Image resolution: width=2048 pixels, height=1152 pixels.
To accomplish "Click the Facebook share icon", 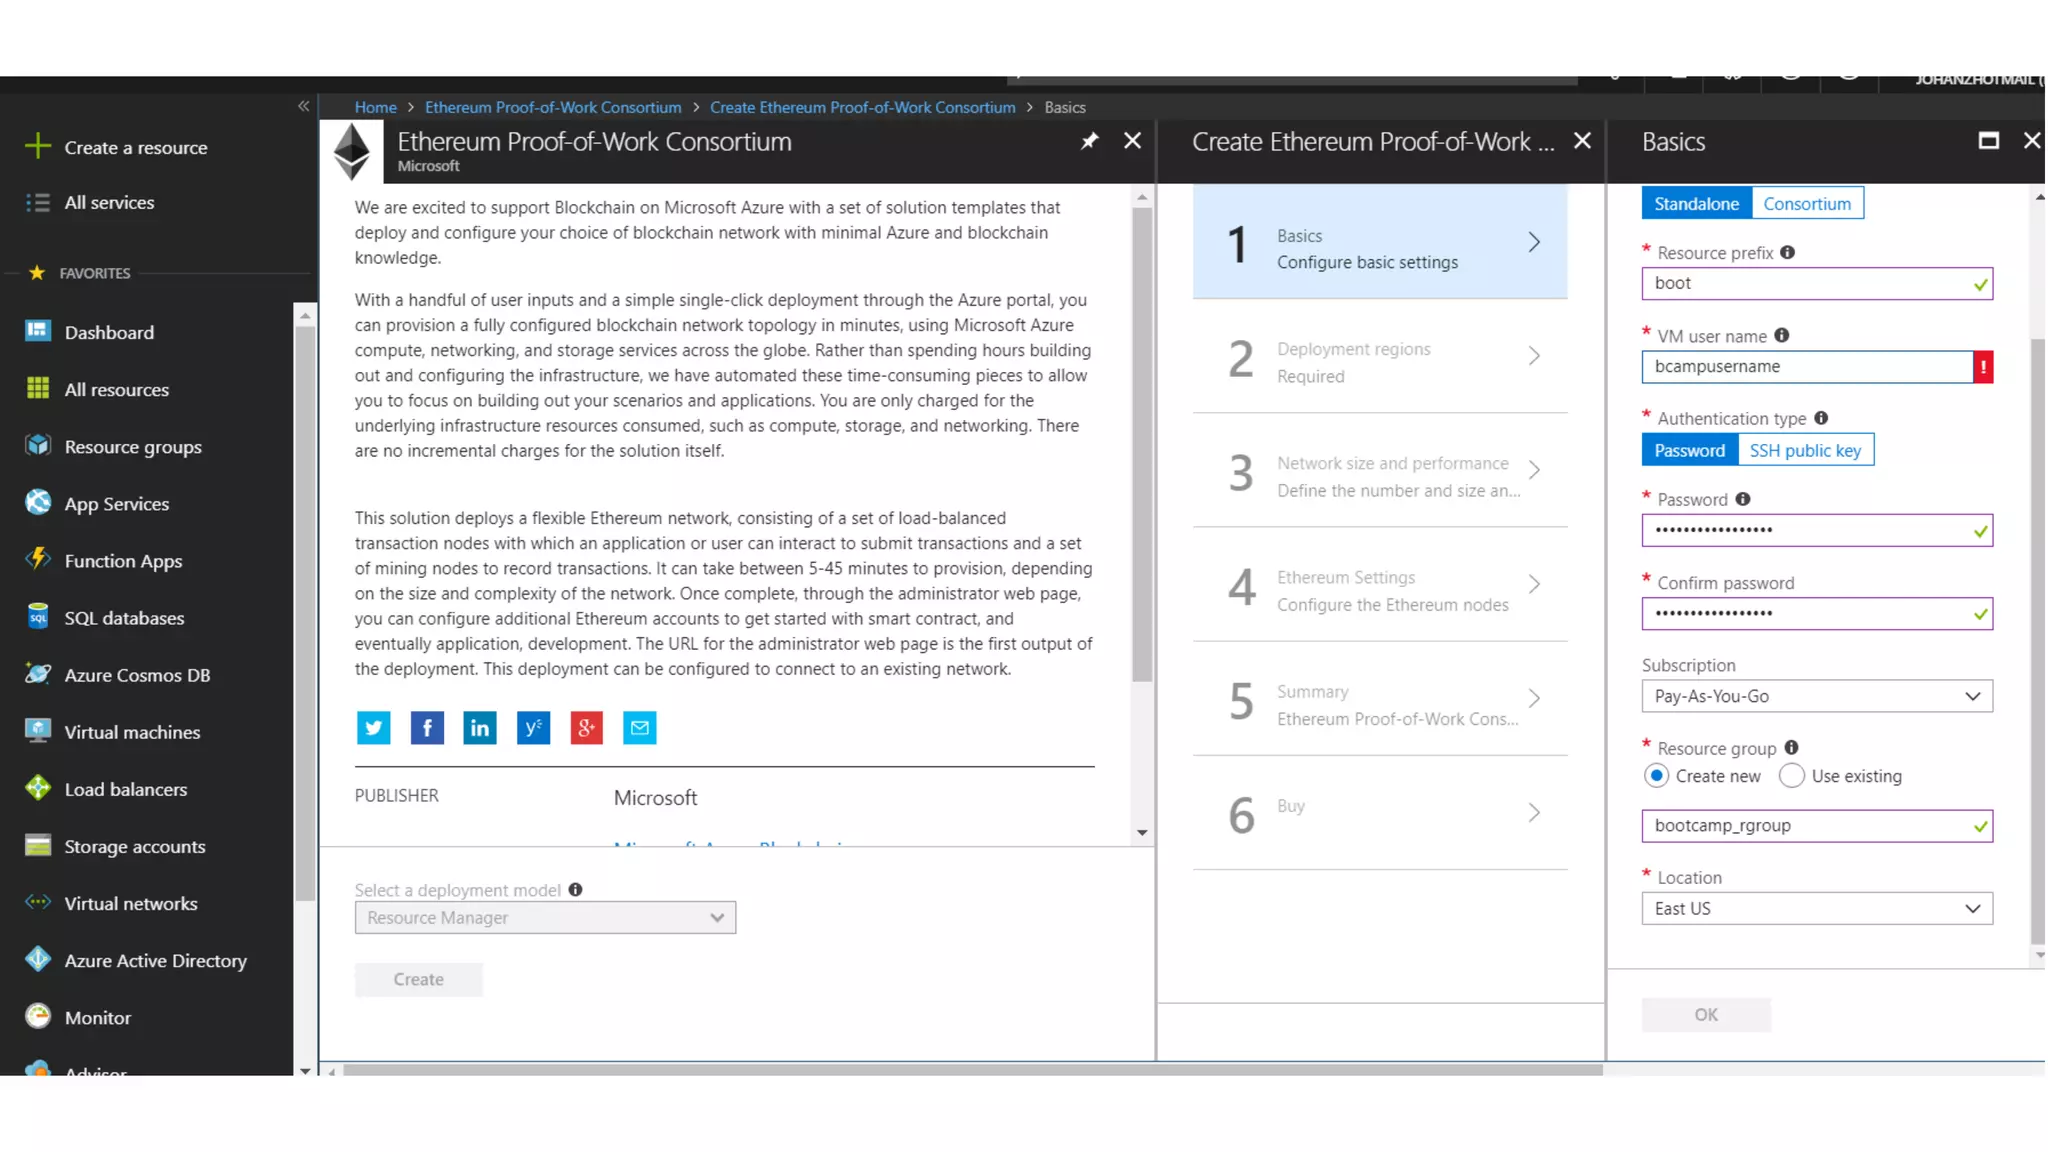I will click(x=427, y=728).
